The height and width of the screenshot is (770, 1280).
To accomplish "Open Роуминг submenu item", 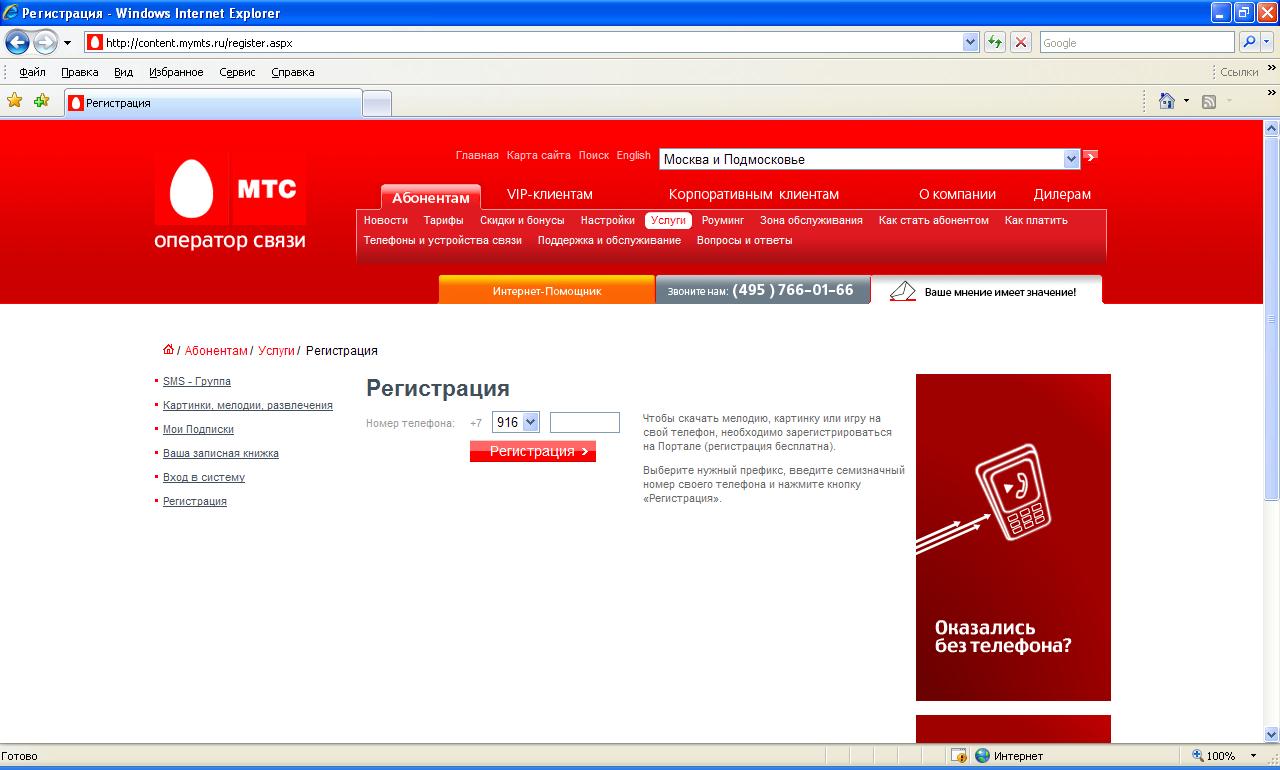I will (723, 220).
